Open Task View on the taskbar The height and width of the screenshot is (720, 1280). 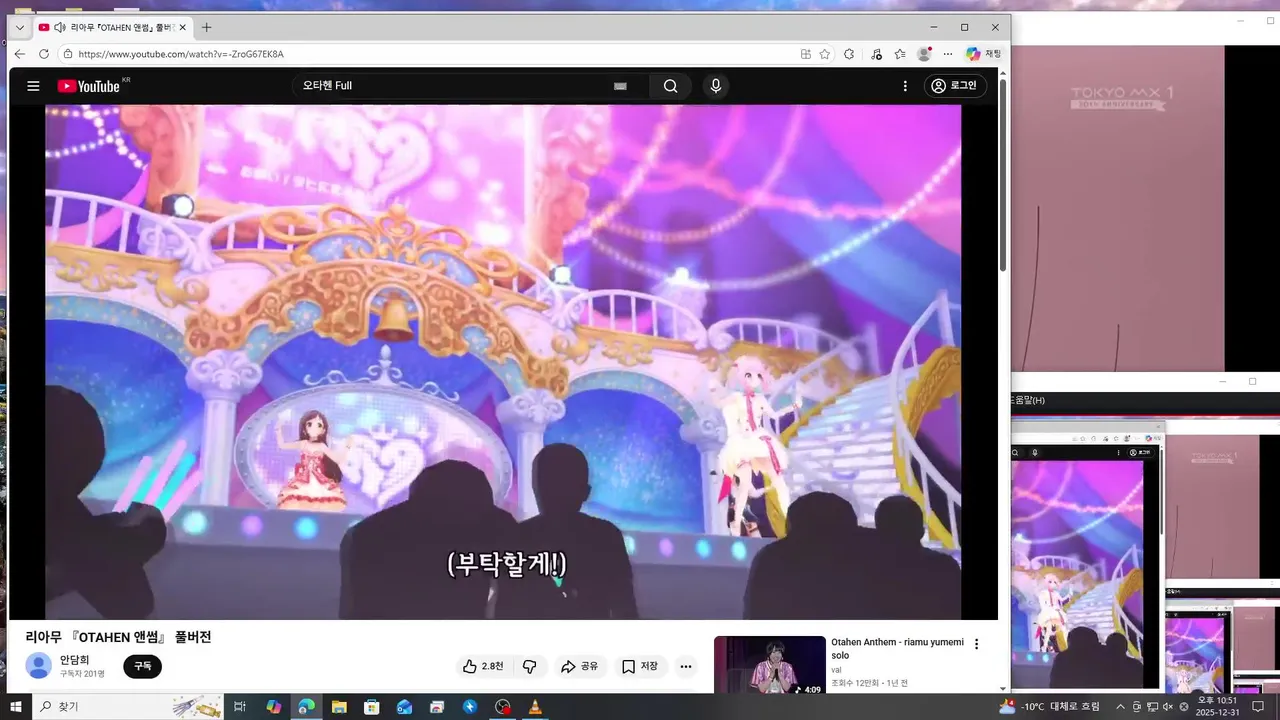coord(240,707)
